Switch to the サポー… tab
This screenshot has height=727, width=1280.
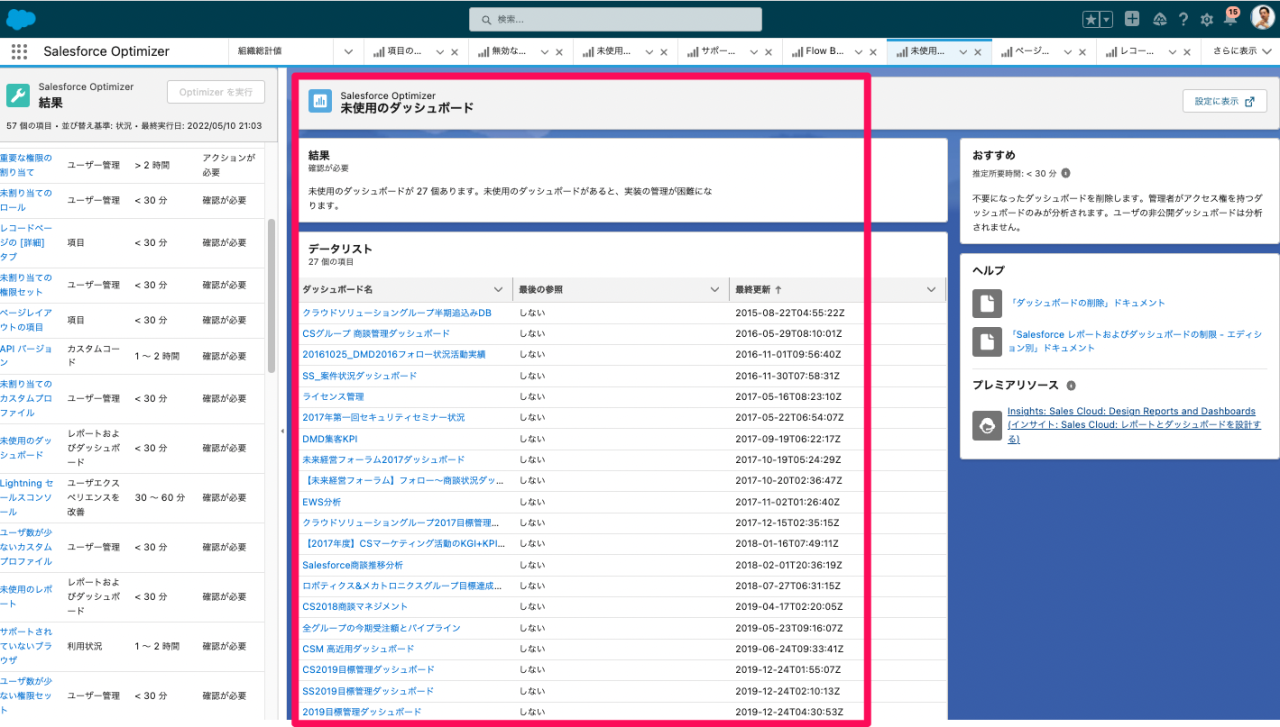[711, 52]
